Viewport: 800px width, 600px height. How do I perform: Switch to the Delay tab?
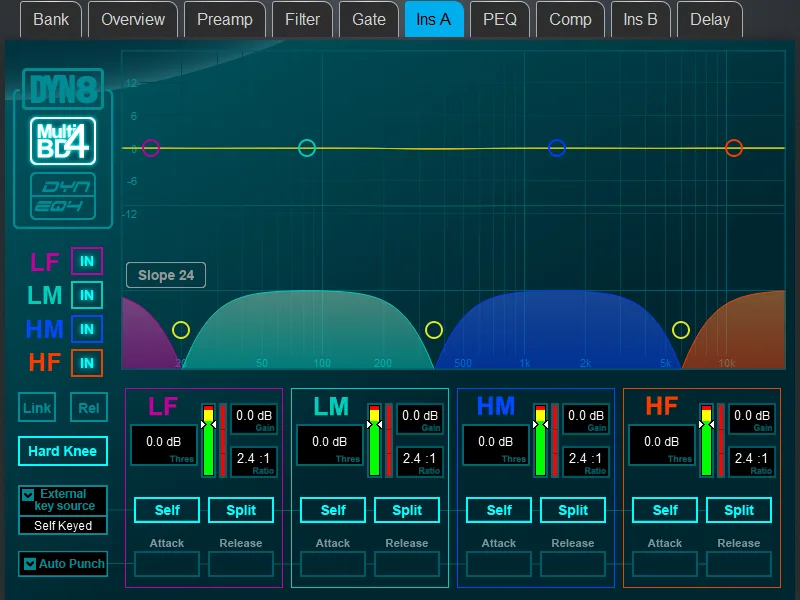tap(710, 19)
